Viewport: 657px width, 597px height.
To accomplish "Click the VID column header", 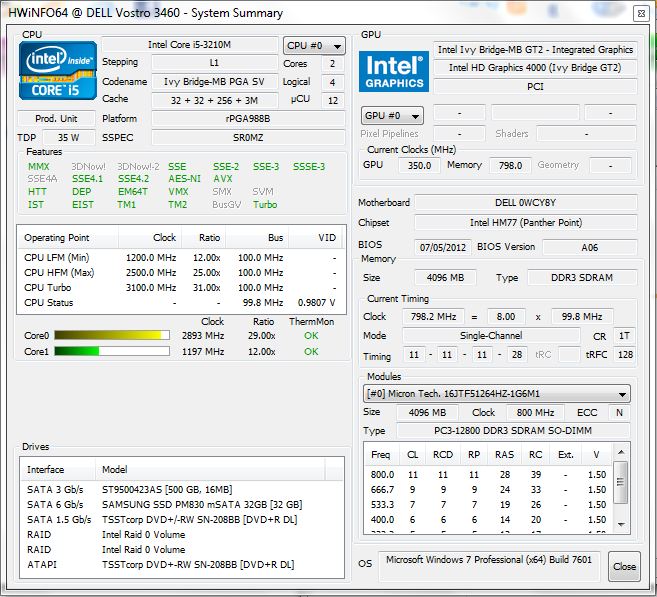I will coord(316,238).
